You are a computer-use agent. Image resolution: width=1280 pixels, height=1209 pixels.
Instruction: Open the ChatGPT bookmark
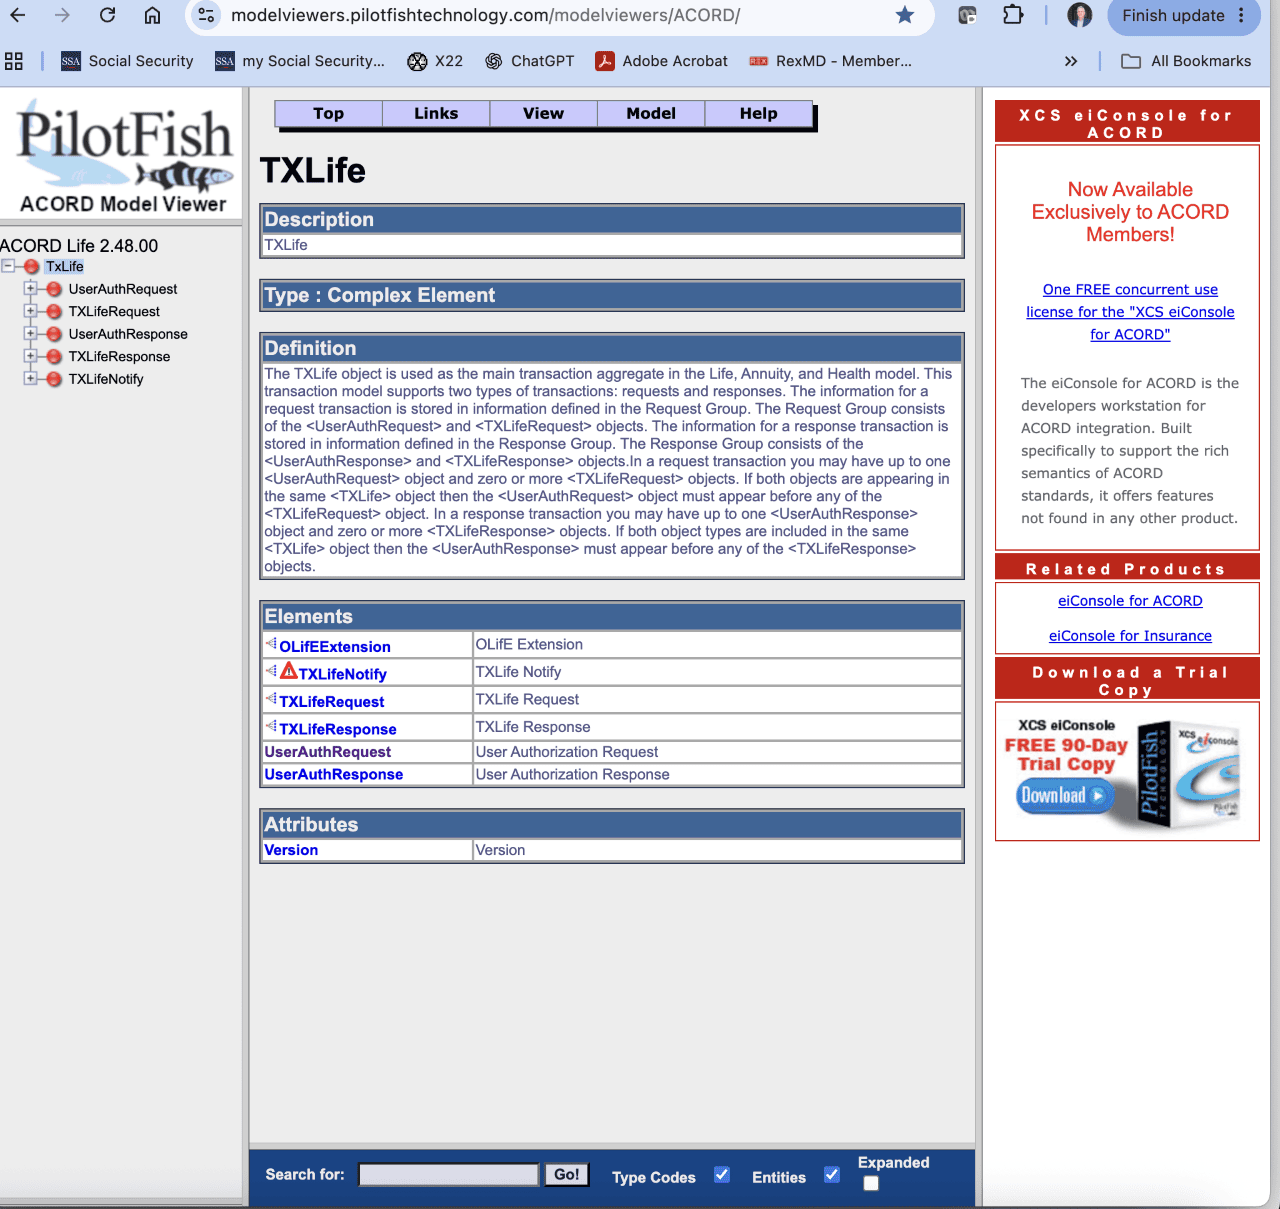(529, 61)
